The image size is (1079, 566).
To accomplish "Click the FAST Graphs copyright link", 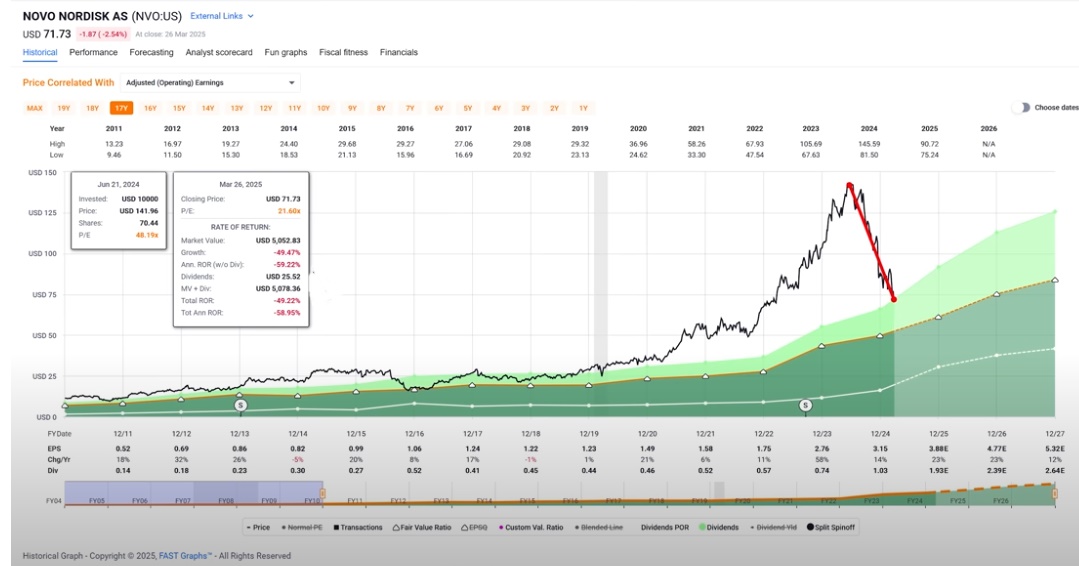I will pos(186,556).
